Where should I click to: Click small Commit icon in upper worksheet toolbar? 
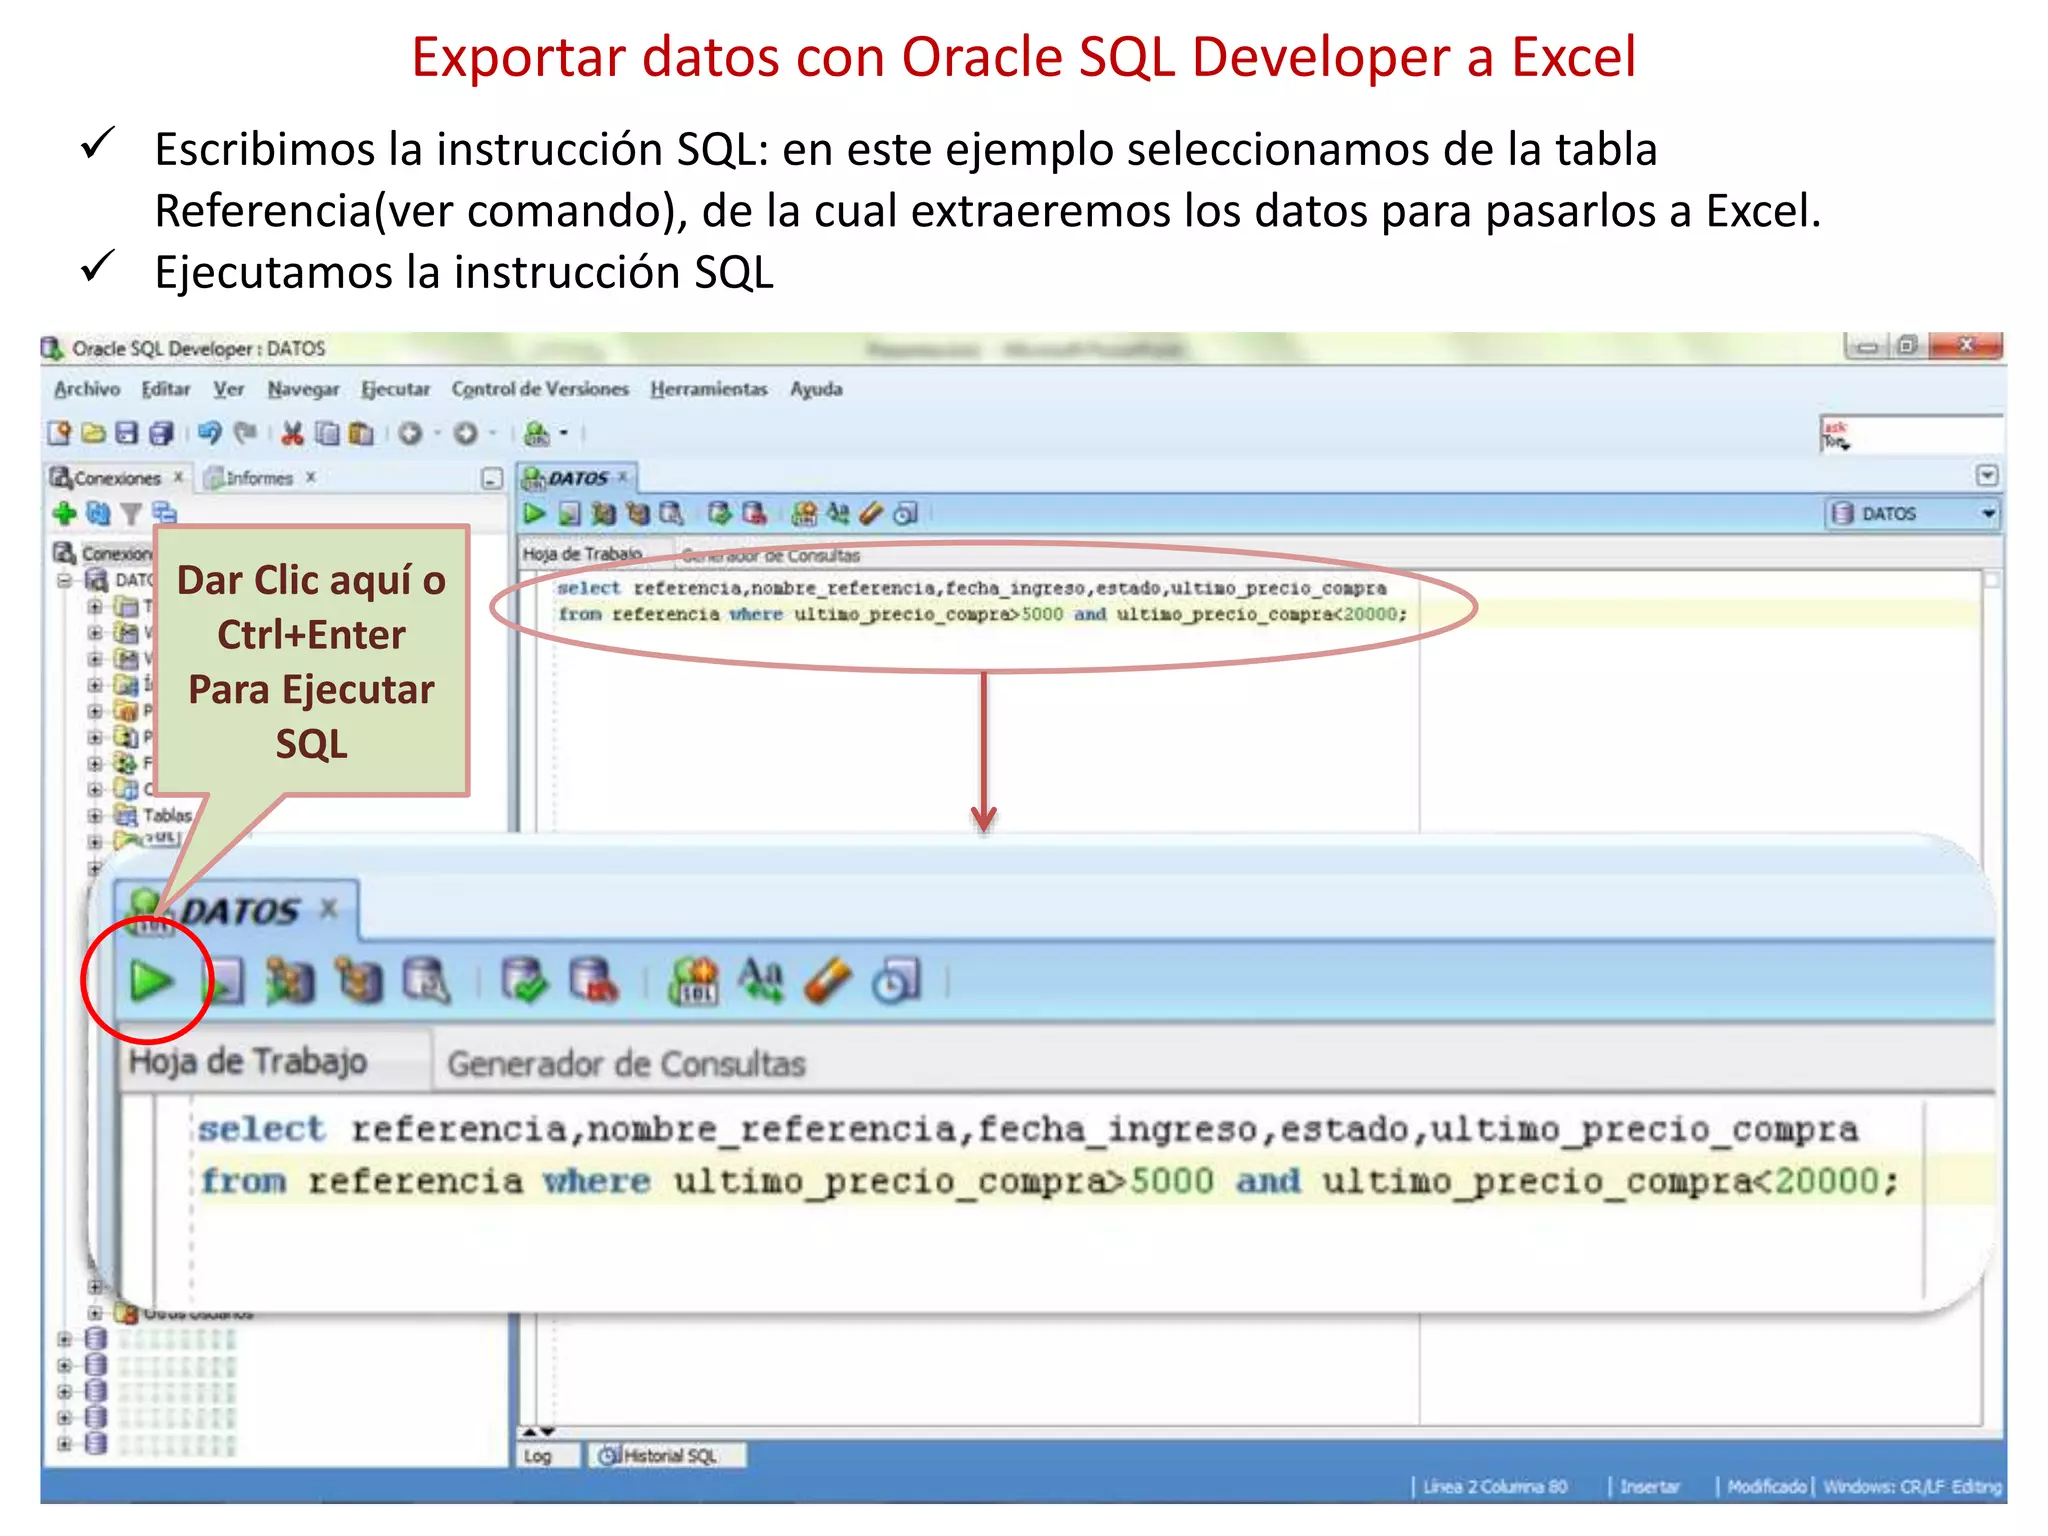[719, 514]
